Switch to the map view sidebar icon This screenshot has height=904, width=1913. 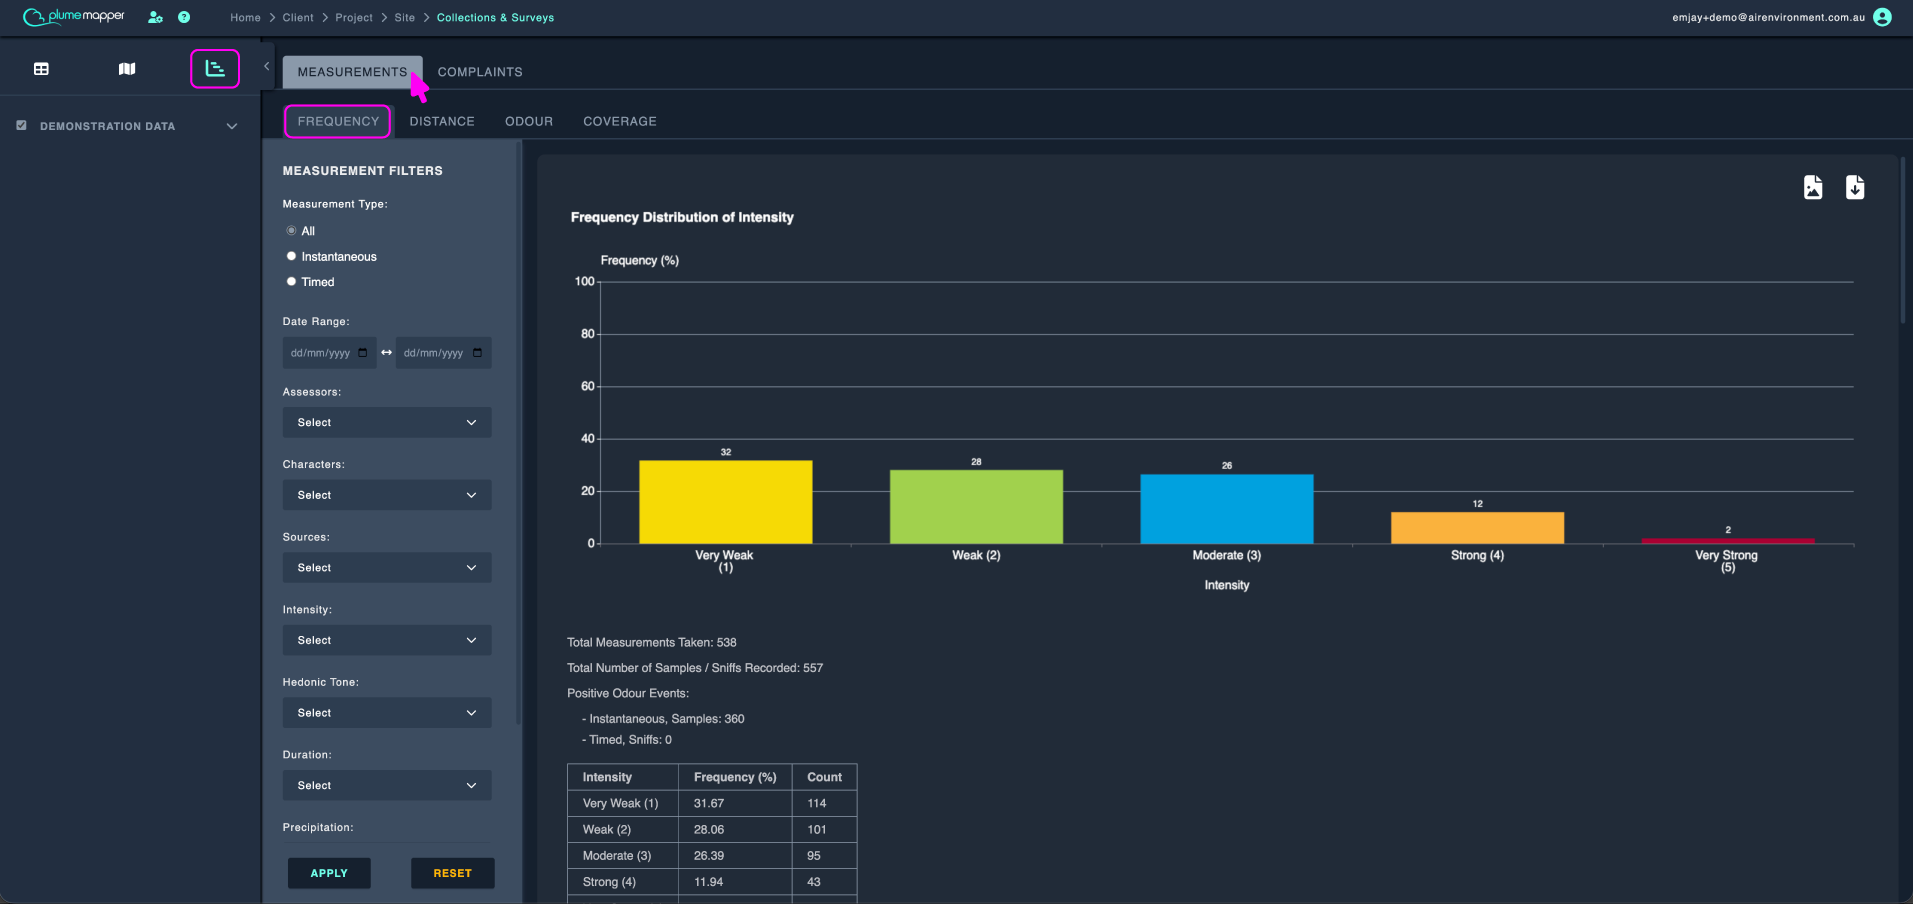[127, 69]
